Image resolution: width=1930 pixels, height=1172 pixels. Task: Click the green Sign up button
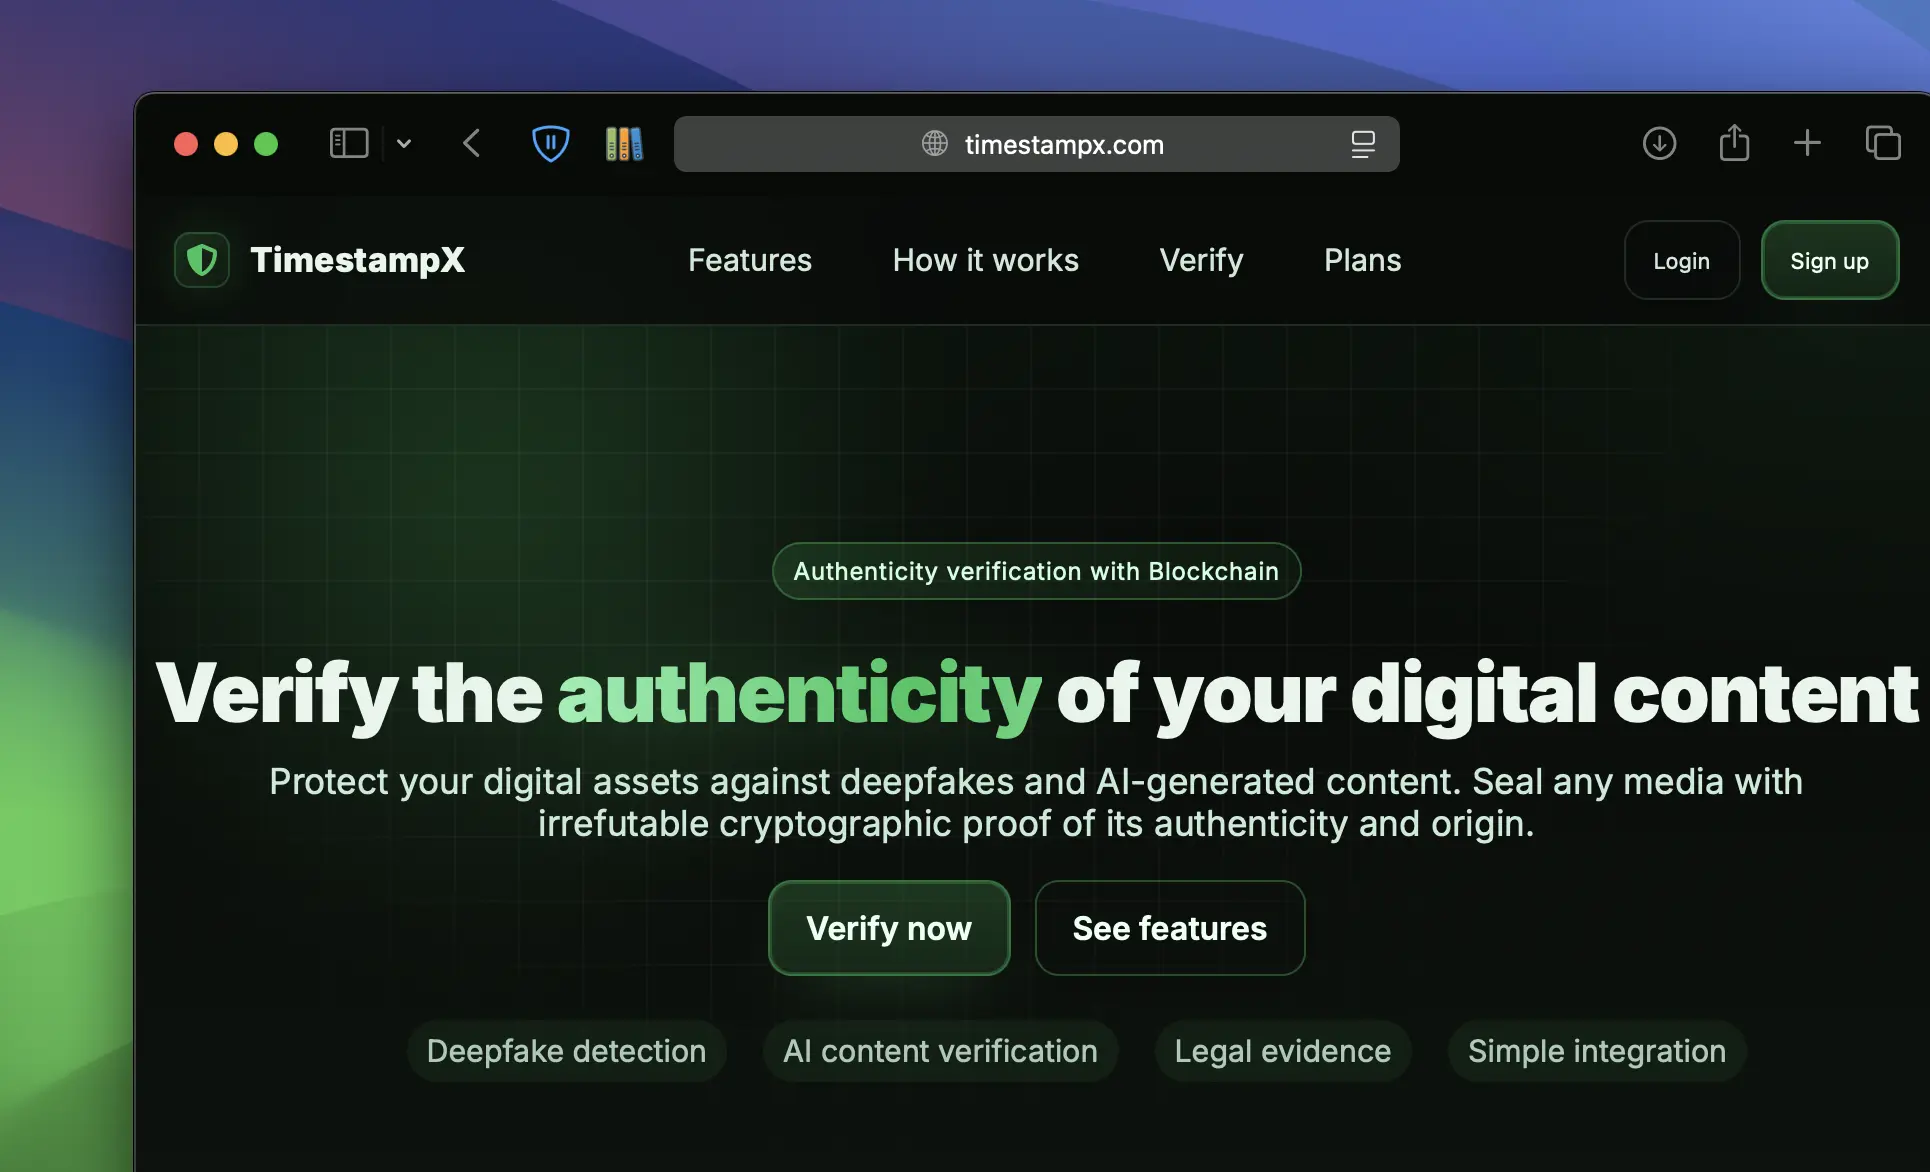(x=1829, y=260)
